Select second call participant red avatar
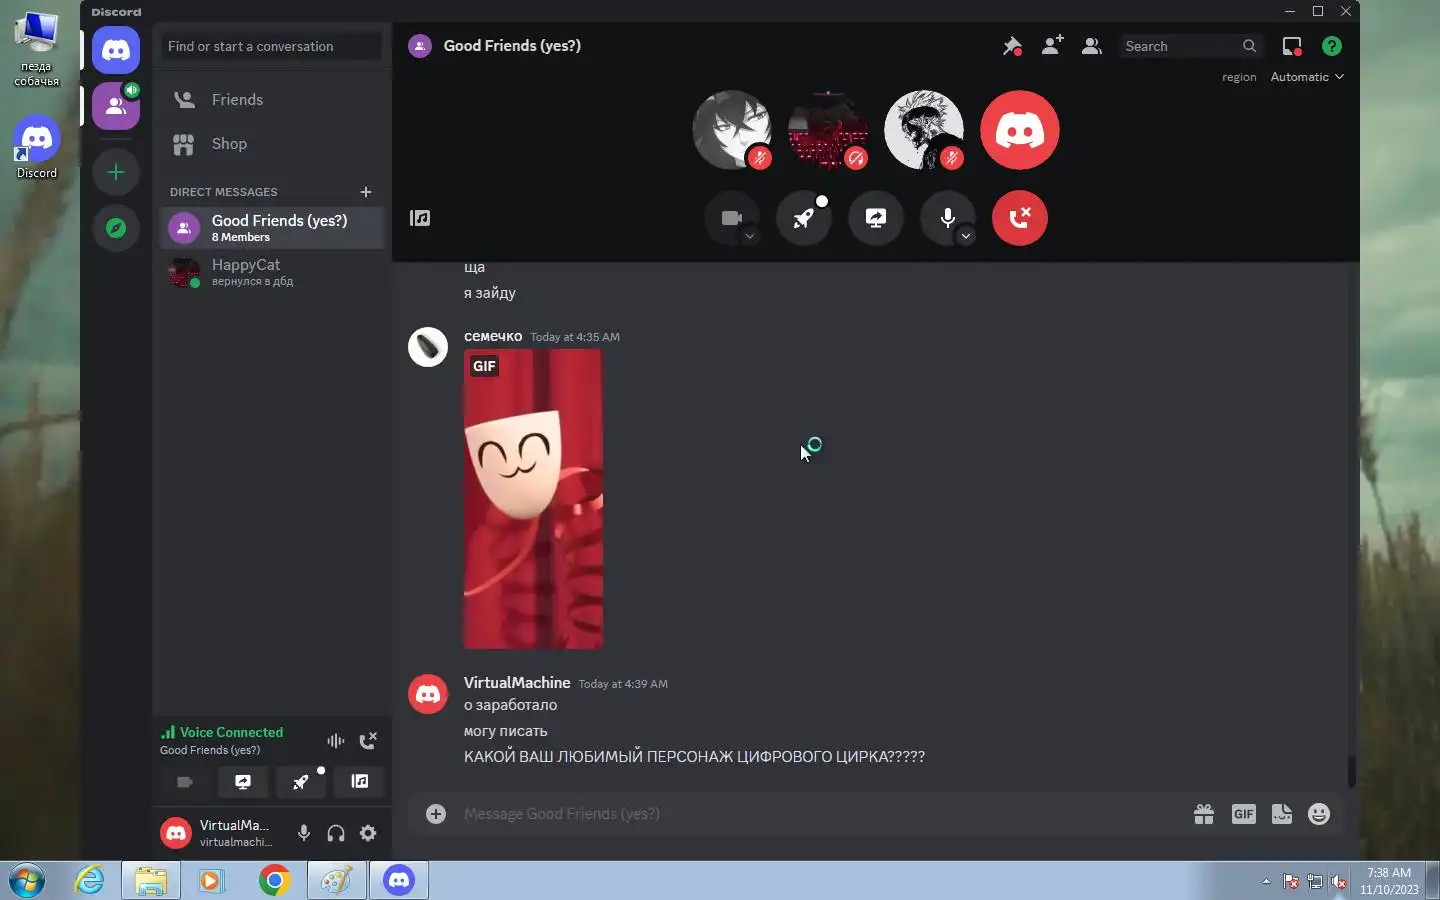The width and height of the screenshot is (1440, 900). 828,130
